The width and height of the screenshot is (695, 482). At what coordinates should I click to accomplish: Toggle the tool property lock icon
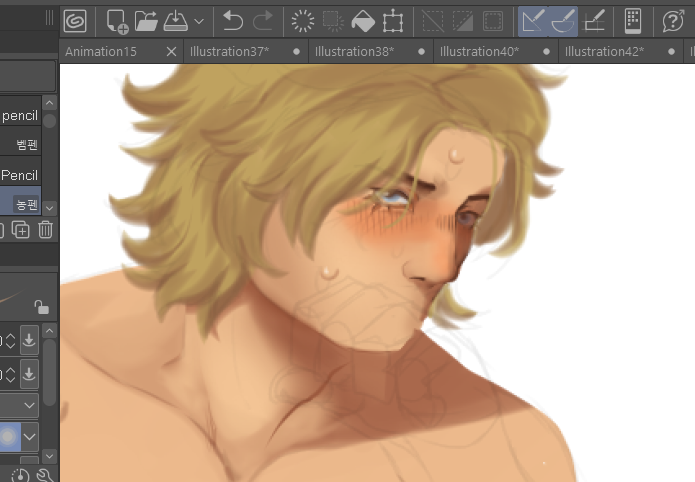point(42,306)
